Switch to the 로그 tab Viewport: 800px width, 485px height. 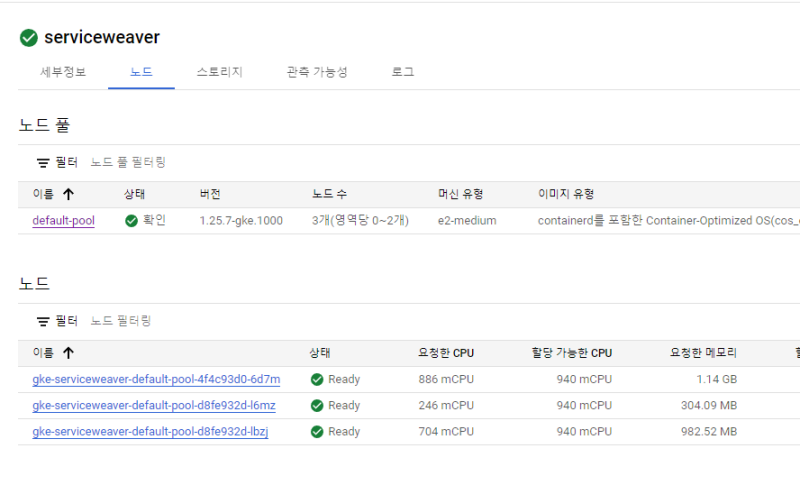403,72
